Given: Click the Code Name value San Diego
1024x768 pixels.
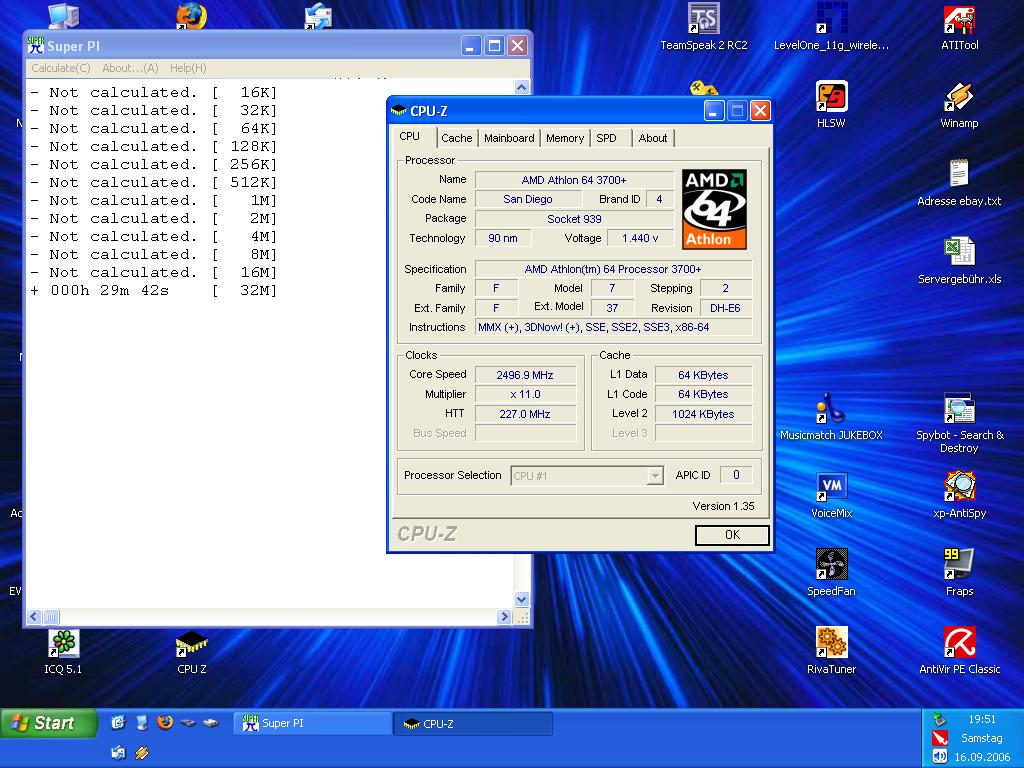Looking at the screenshot, I should [528, 199].
